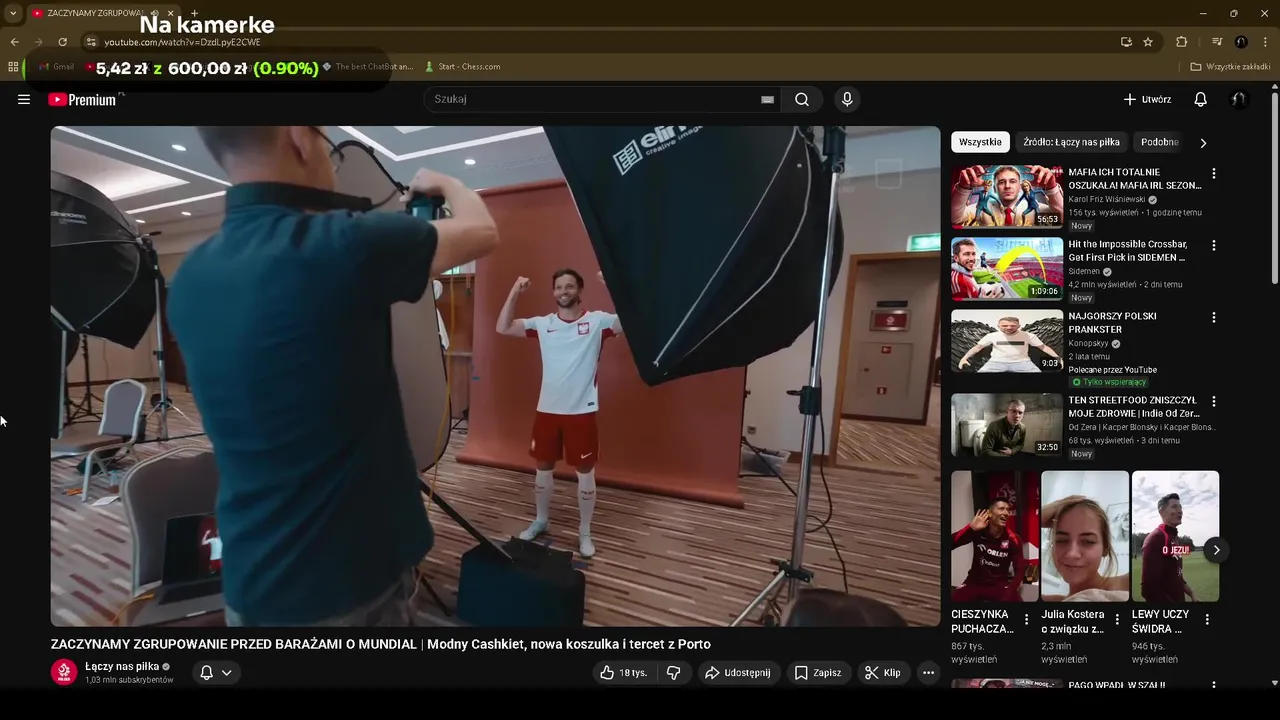Open options for TEN STREETFOOD video
Screen dimensions: 1280x720
tap(1214, 401)
